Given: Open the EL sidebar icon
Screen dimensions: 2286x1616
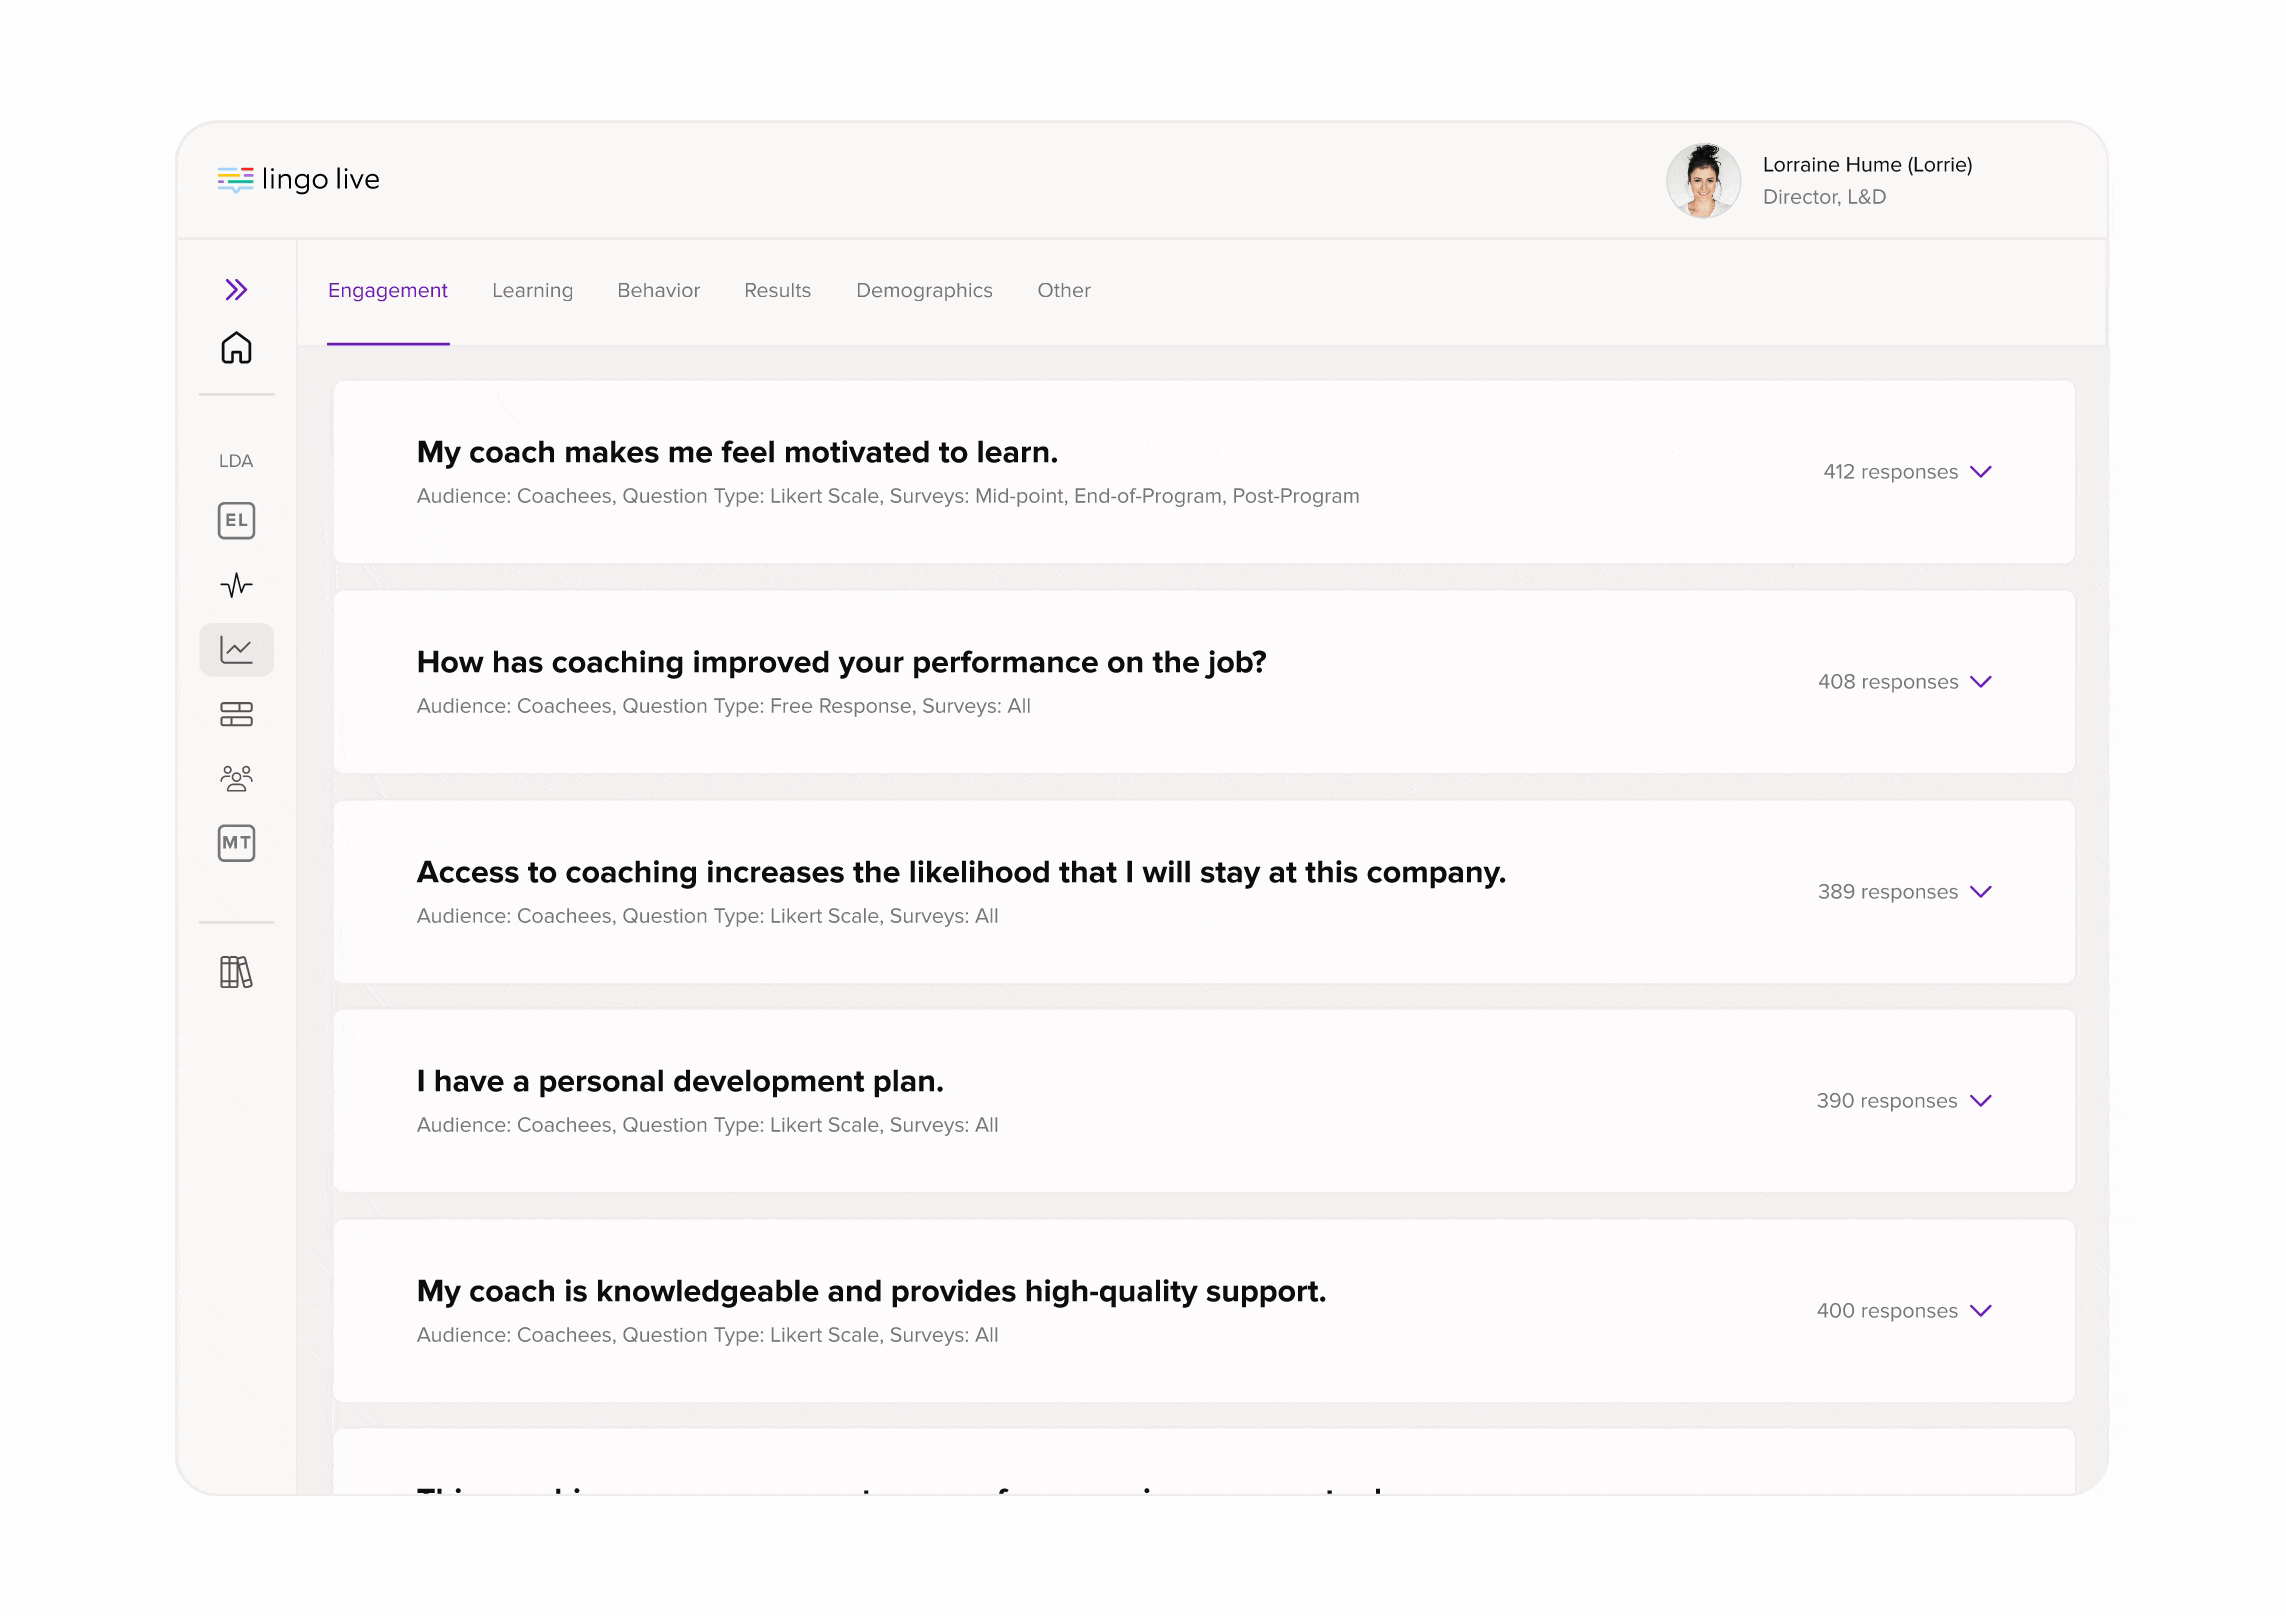Looking at the screenshot, I should (236, 520).
